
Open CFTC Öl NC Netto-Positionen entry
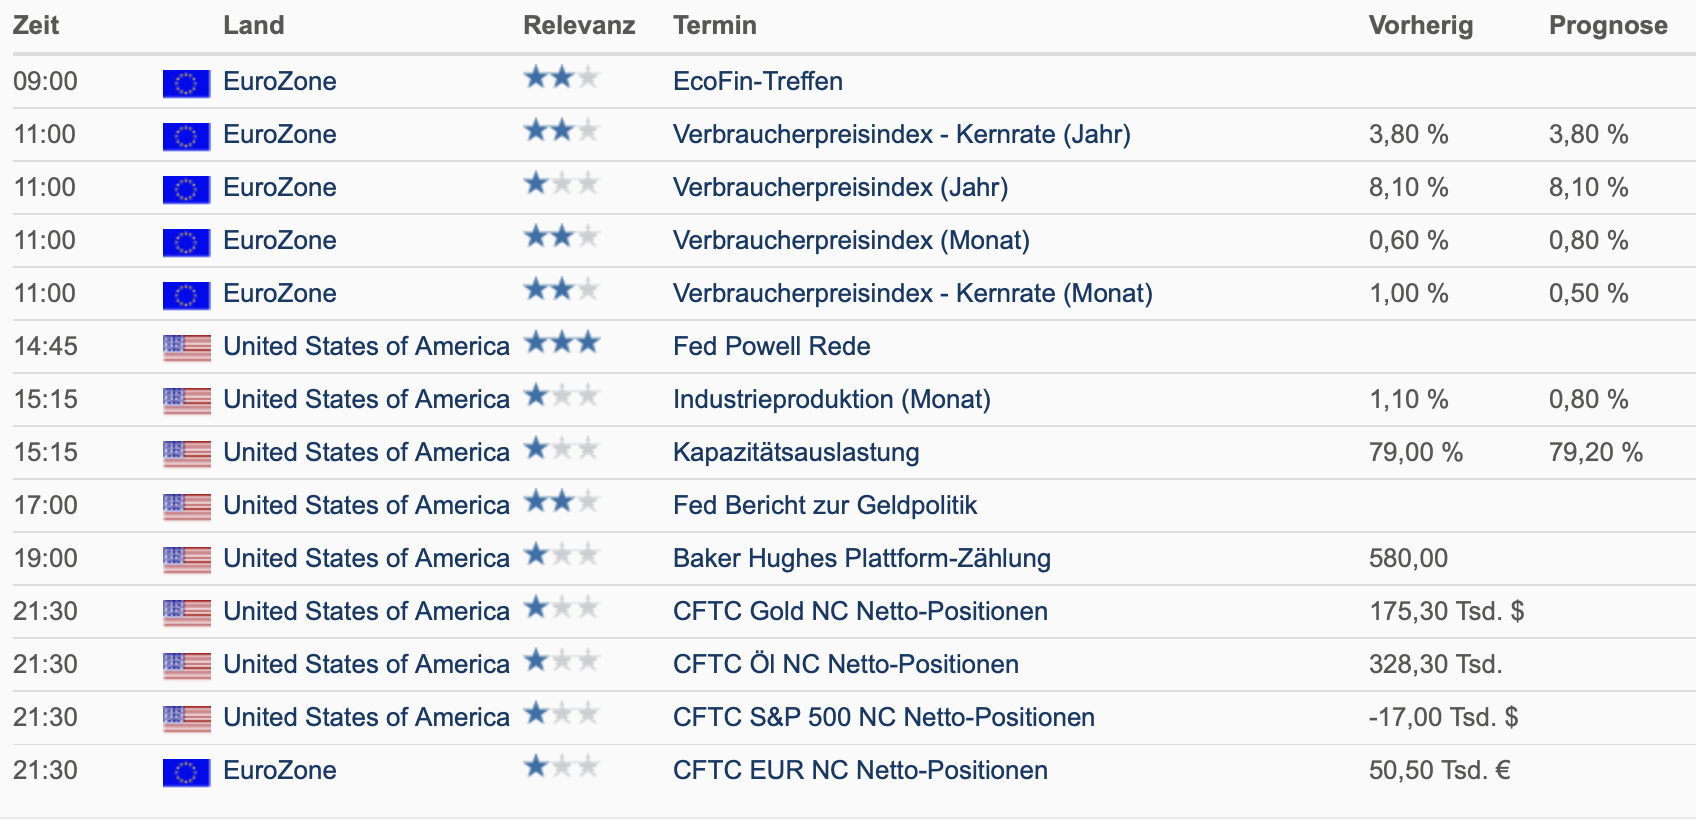[846, 664]
